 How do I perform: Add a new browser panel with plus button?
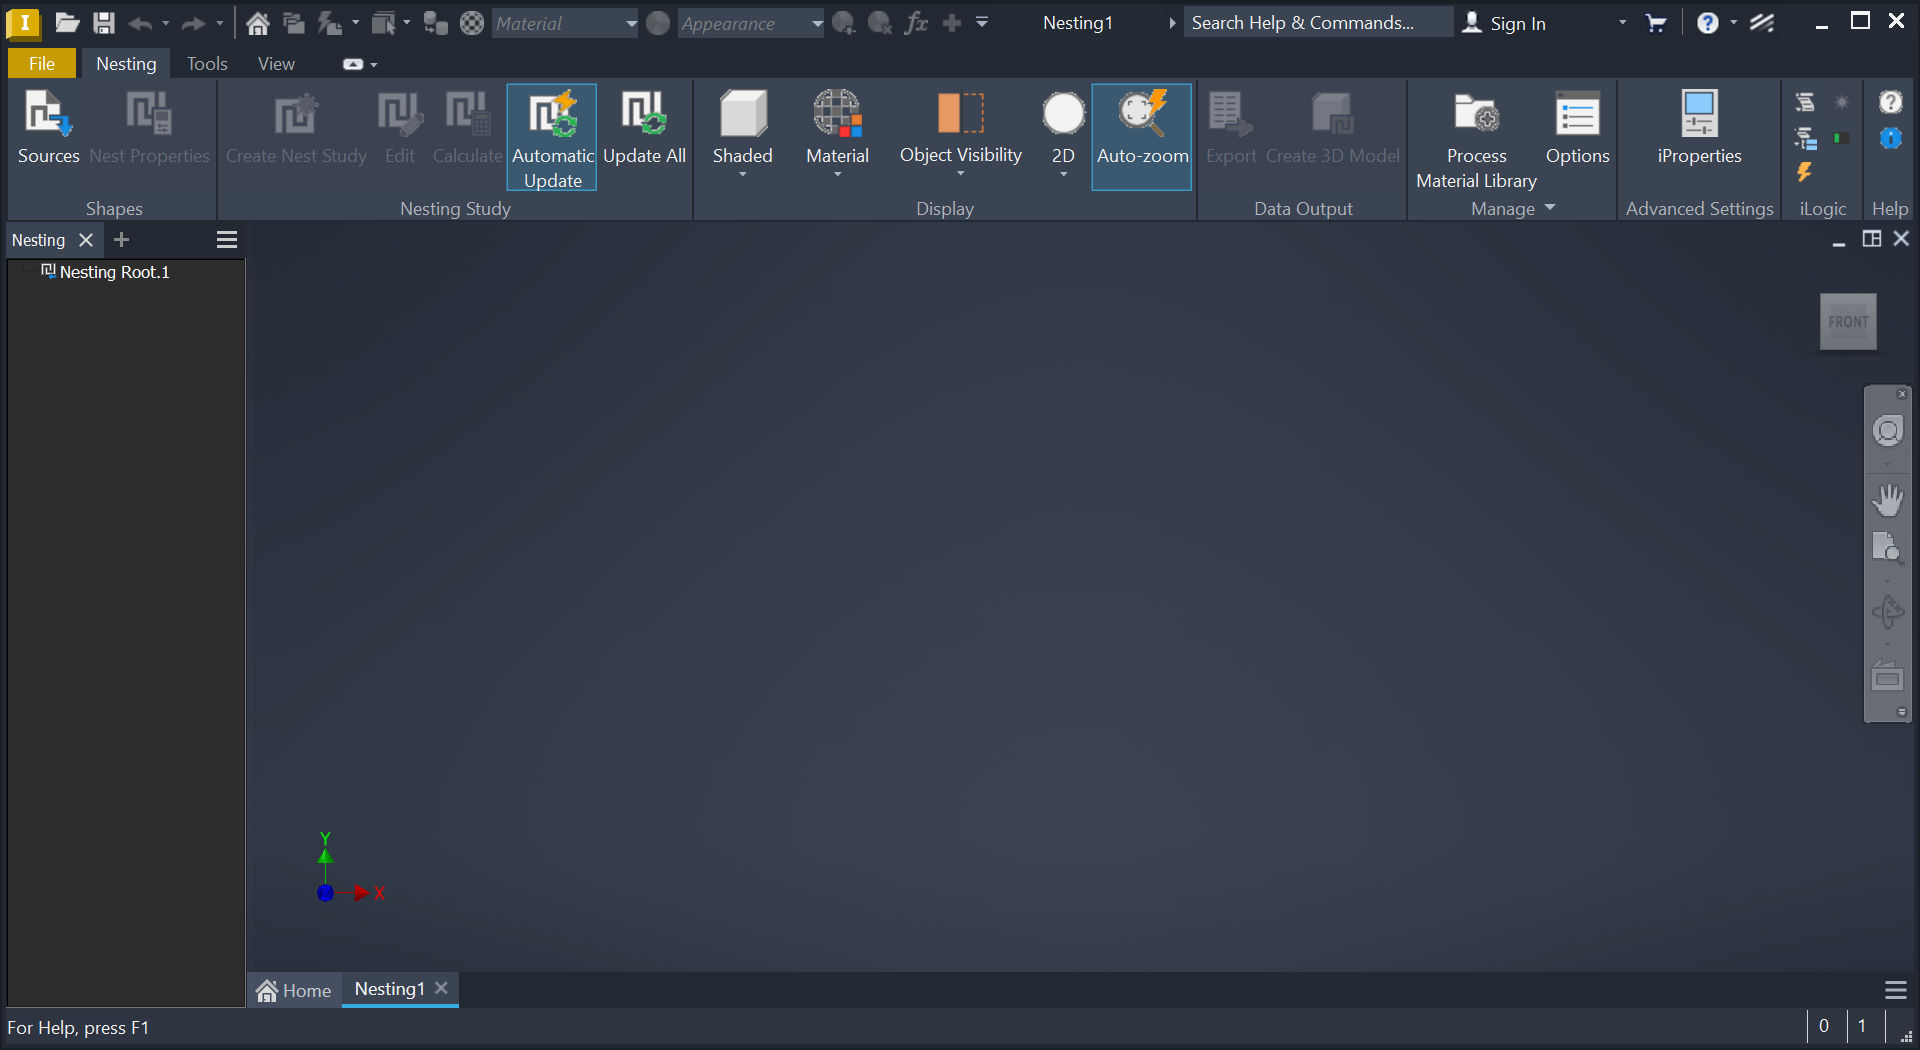pyautogui.click(x=122, y=240)
